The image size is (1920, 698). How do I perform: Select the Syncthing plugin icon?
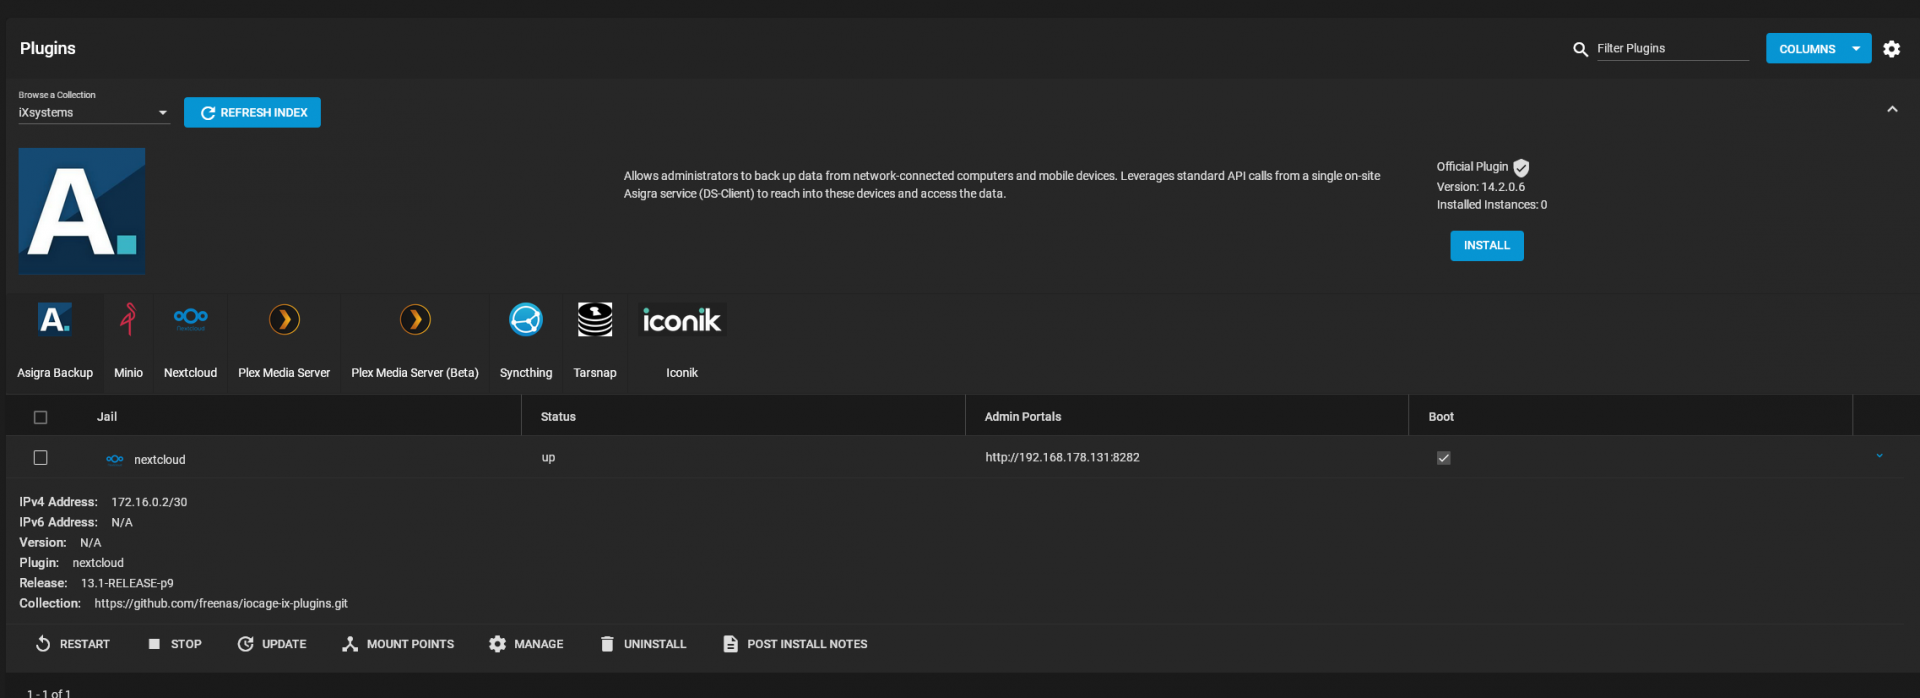(x=526, y=319)
